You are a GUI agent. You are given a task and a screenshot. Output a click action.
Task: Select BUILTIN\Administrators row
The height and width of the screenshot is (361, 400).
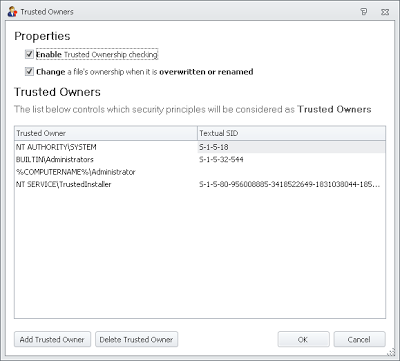200,159
